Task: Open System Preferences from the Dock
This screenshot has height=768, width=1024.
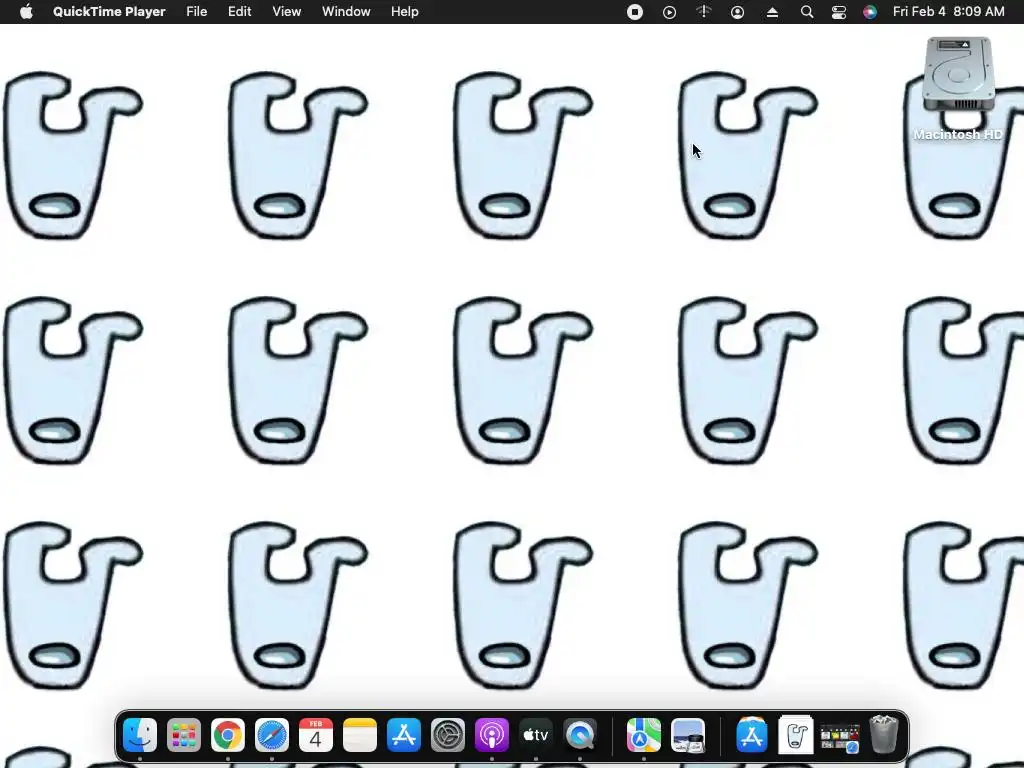Action: point(448,735)
